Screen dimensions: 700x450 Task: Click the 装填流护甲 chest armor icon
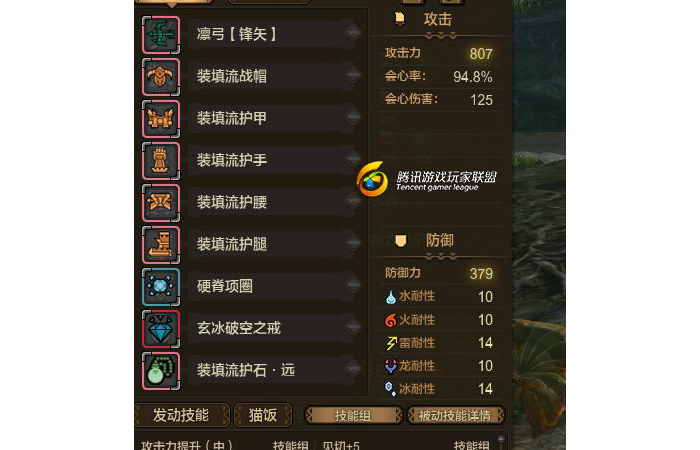pos(161,119)
